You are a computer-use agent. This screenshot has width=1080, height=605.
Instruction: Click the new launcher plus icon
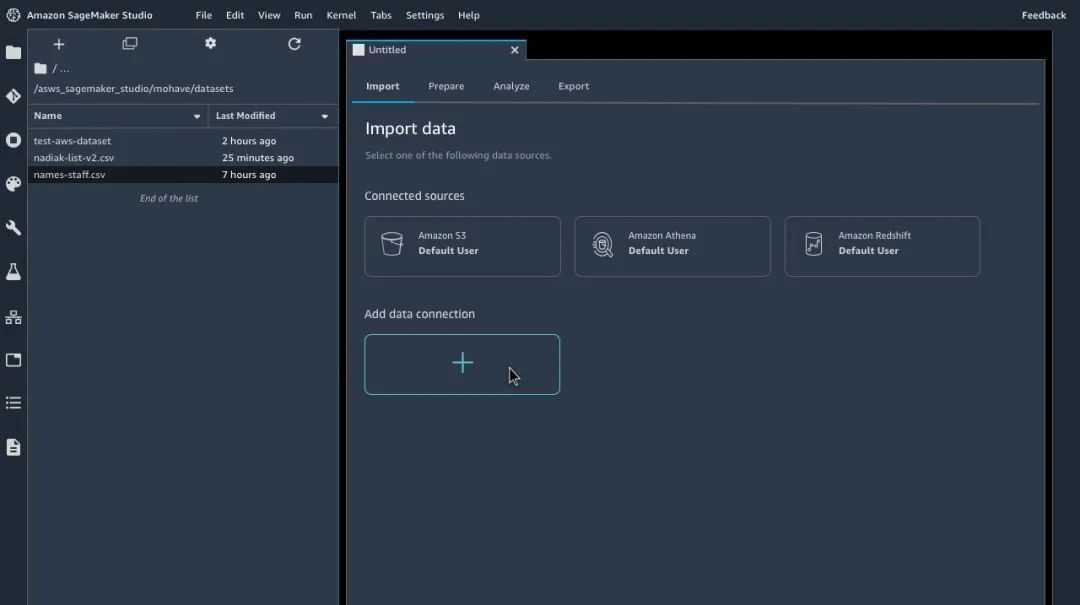[x=59, y=44]
